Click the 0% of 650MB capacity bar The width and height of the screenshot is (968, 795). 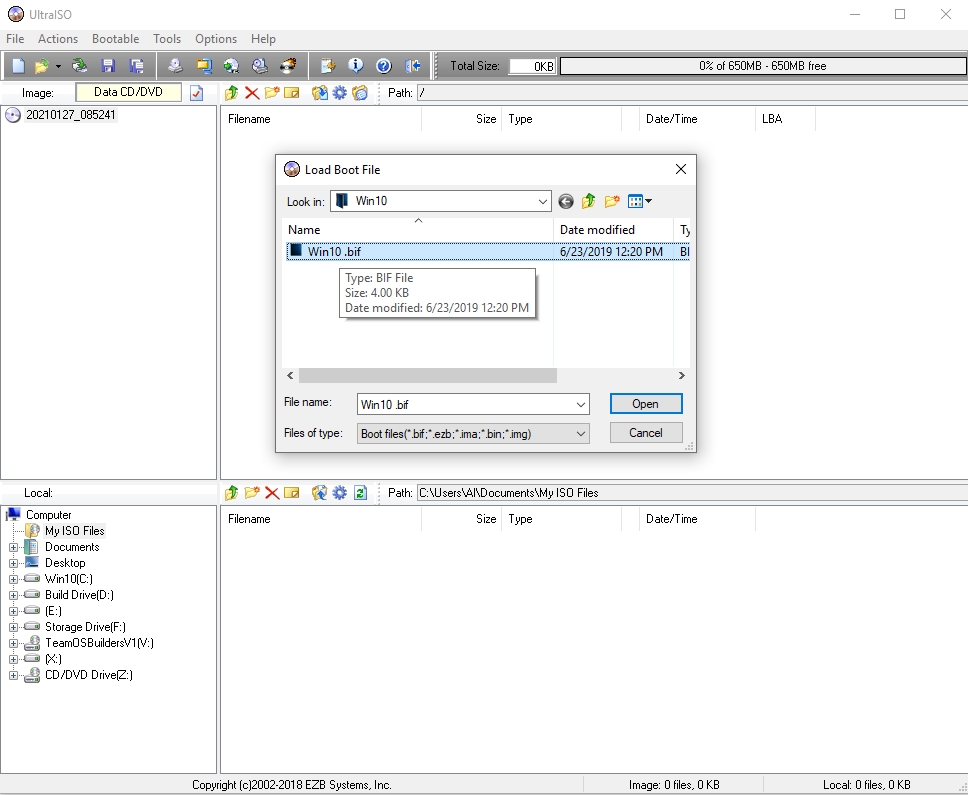[762, 66]
